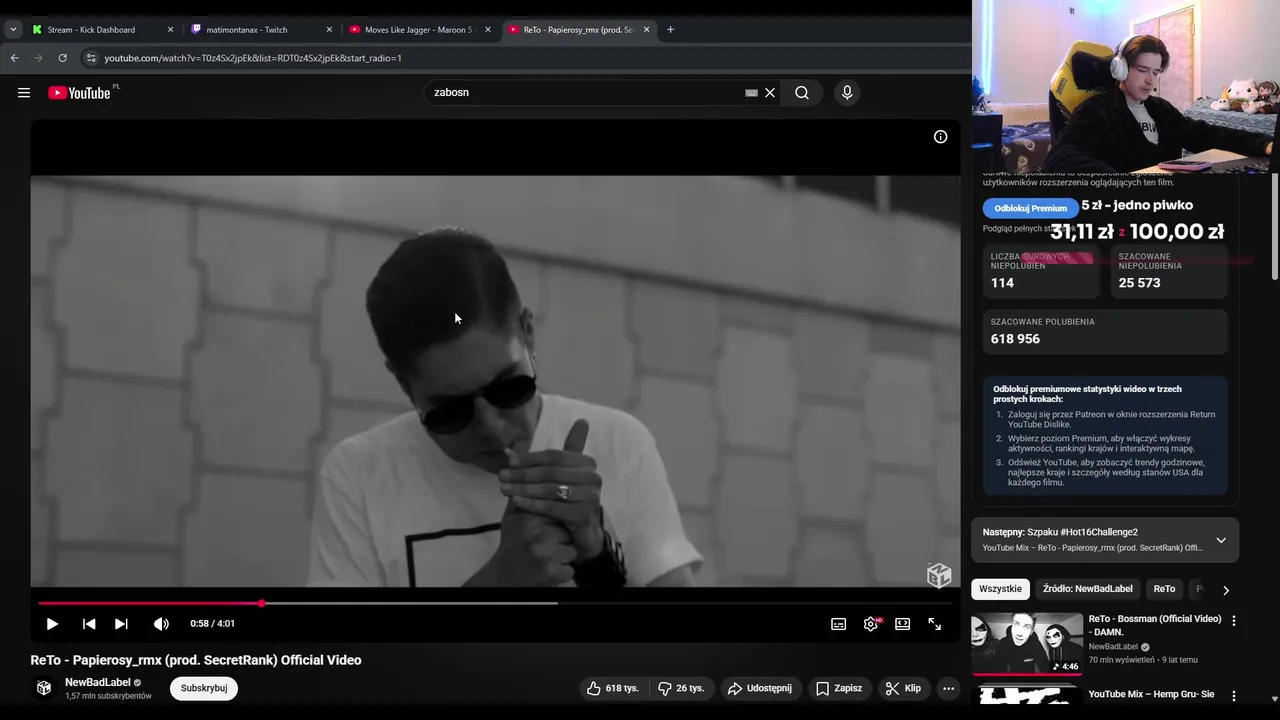
Task: Select the Wszystkie filter chip
Action: pos(1000,589)
